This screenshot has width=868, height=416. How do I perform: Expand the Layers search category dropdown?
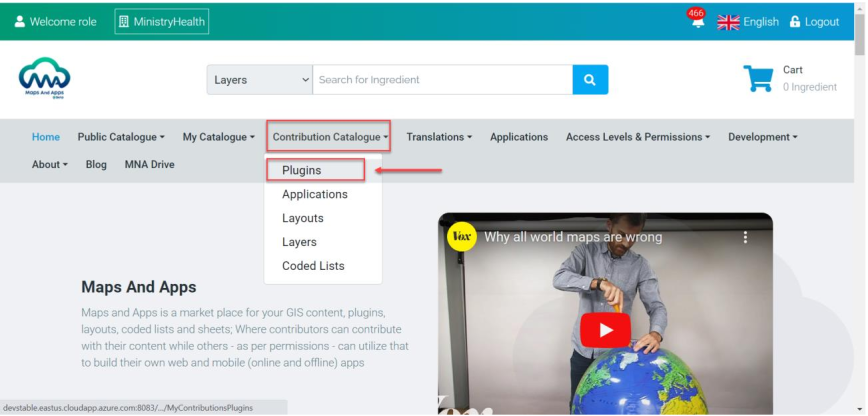(260, 80)
